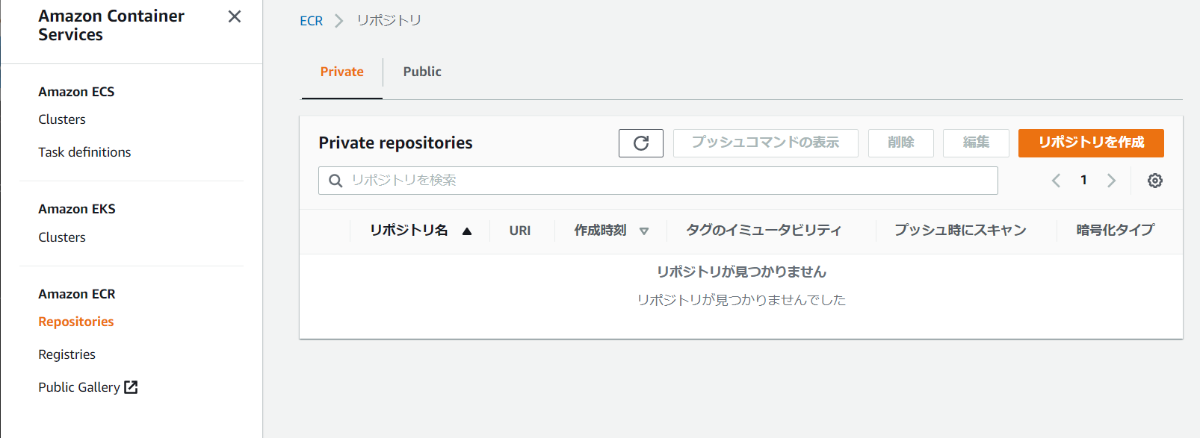The height and width of the screenshot is (438, 1200).
Task: Refresh the private repositories list
Action: [641, 143]
